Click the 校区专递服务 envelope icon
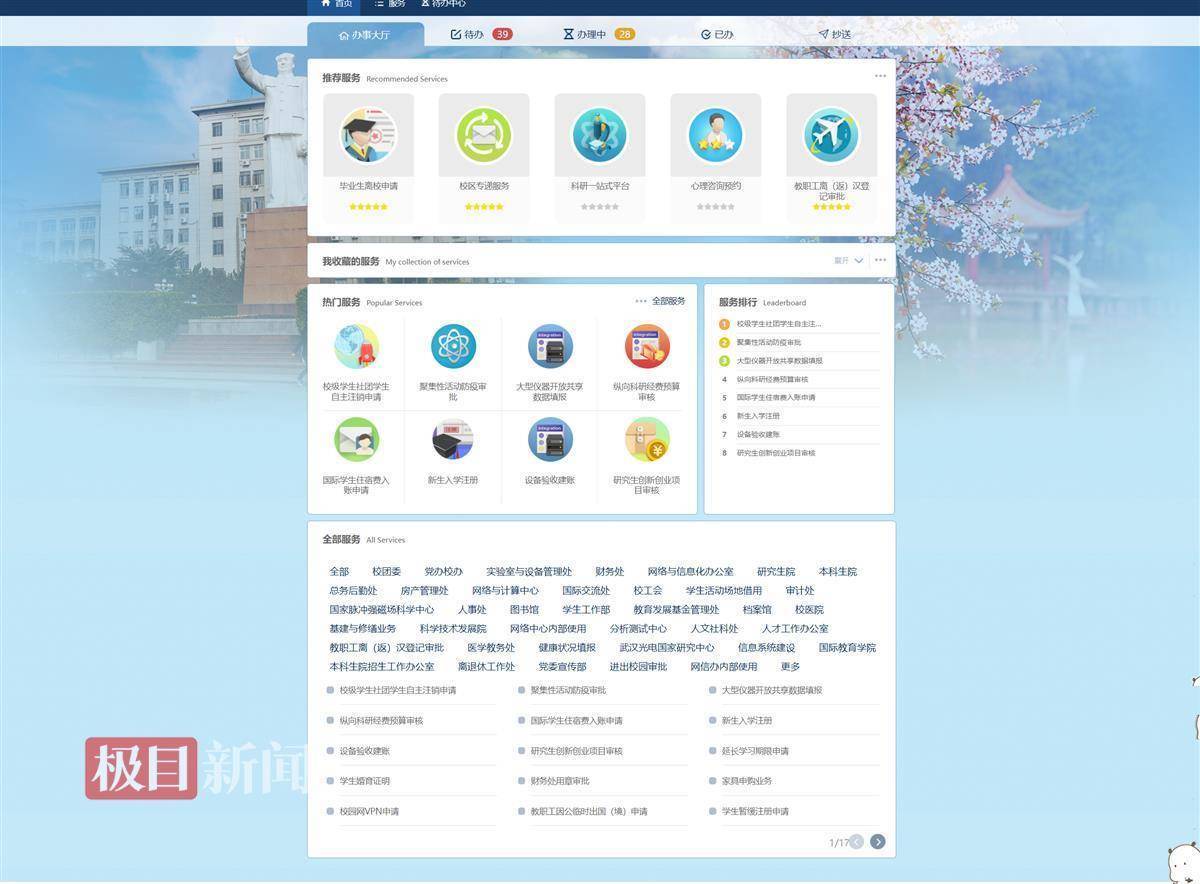 point(484,135)
